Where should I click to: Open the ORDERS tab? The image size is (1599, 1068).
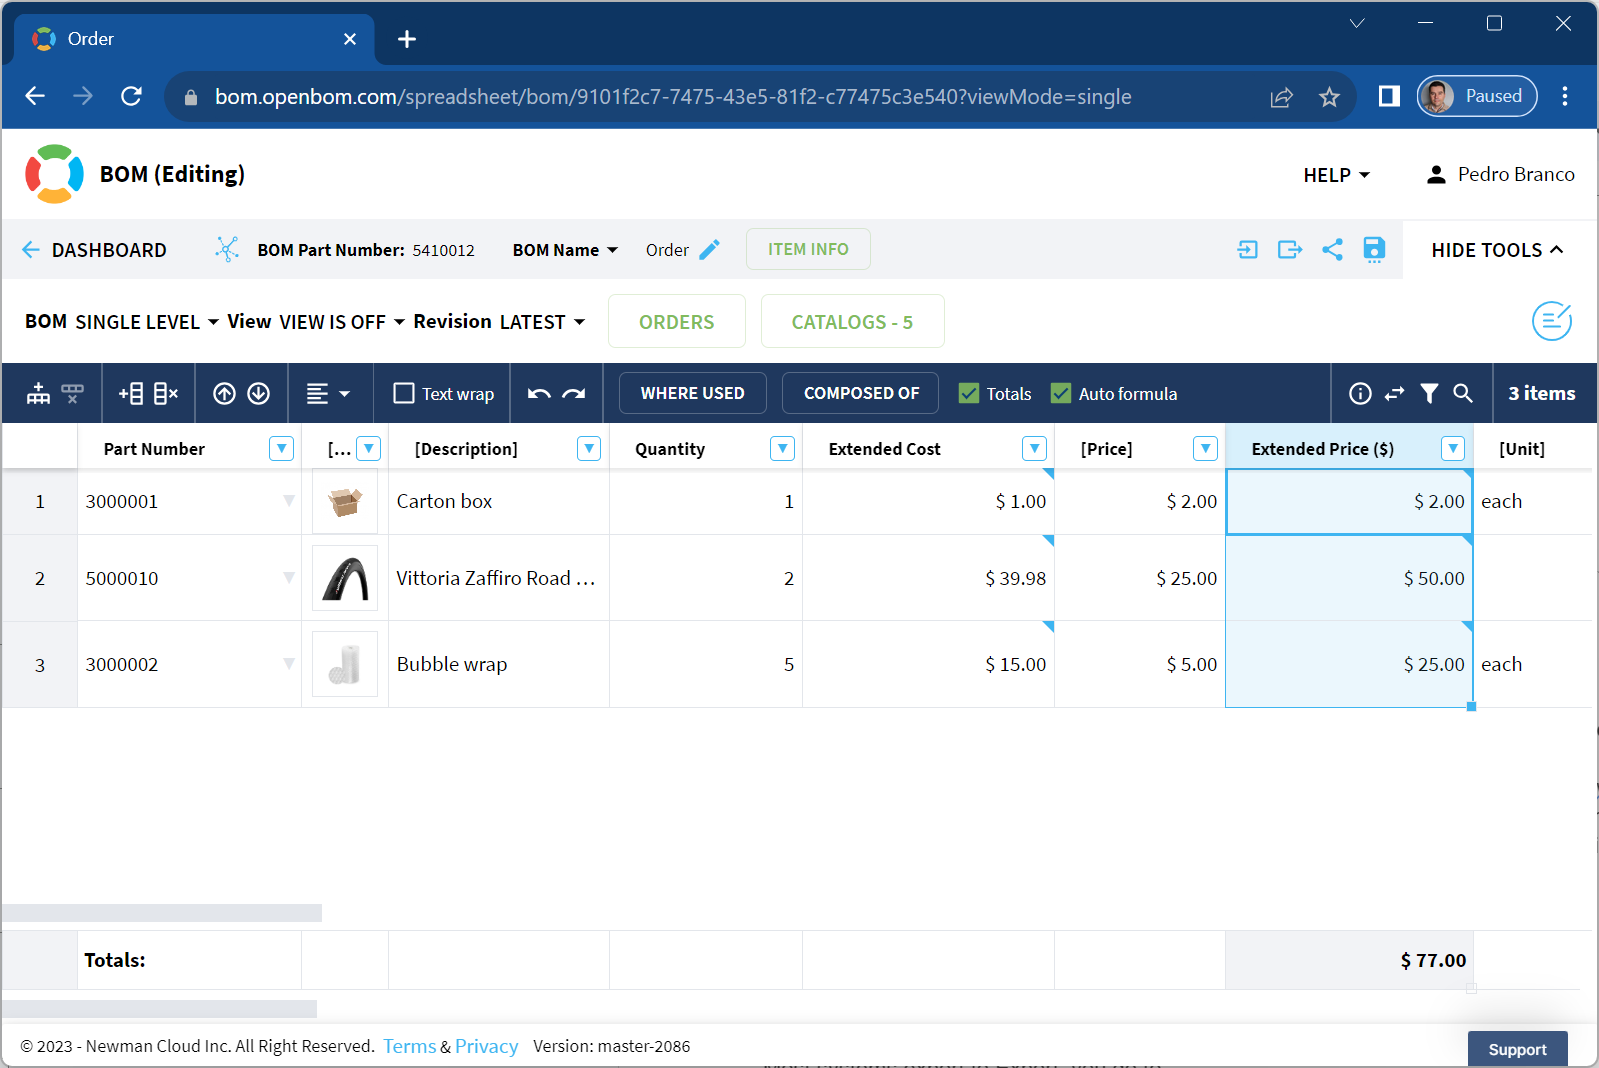click(677, 322)
